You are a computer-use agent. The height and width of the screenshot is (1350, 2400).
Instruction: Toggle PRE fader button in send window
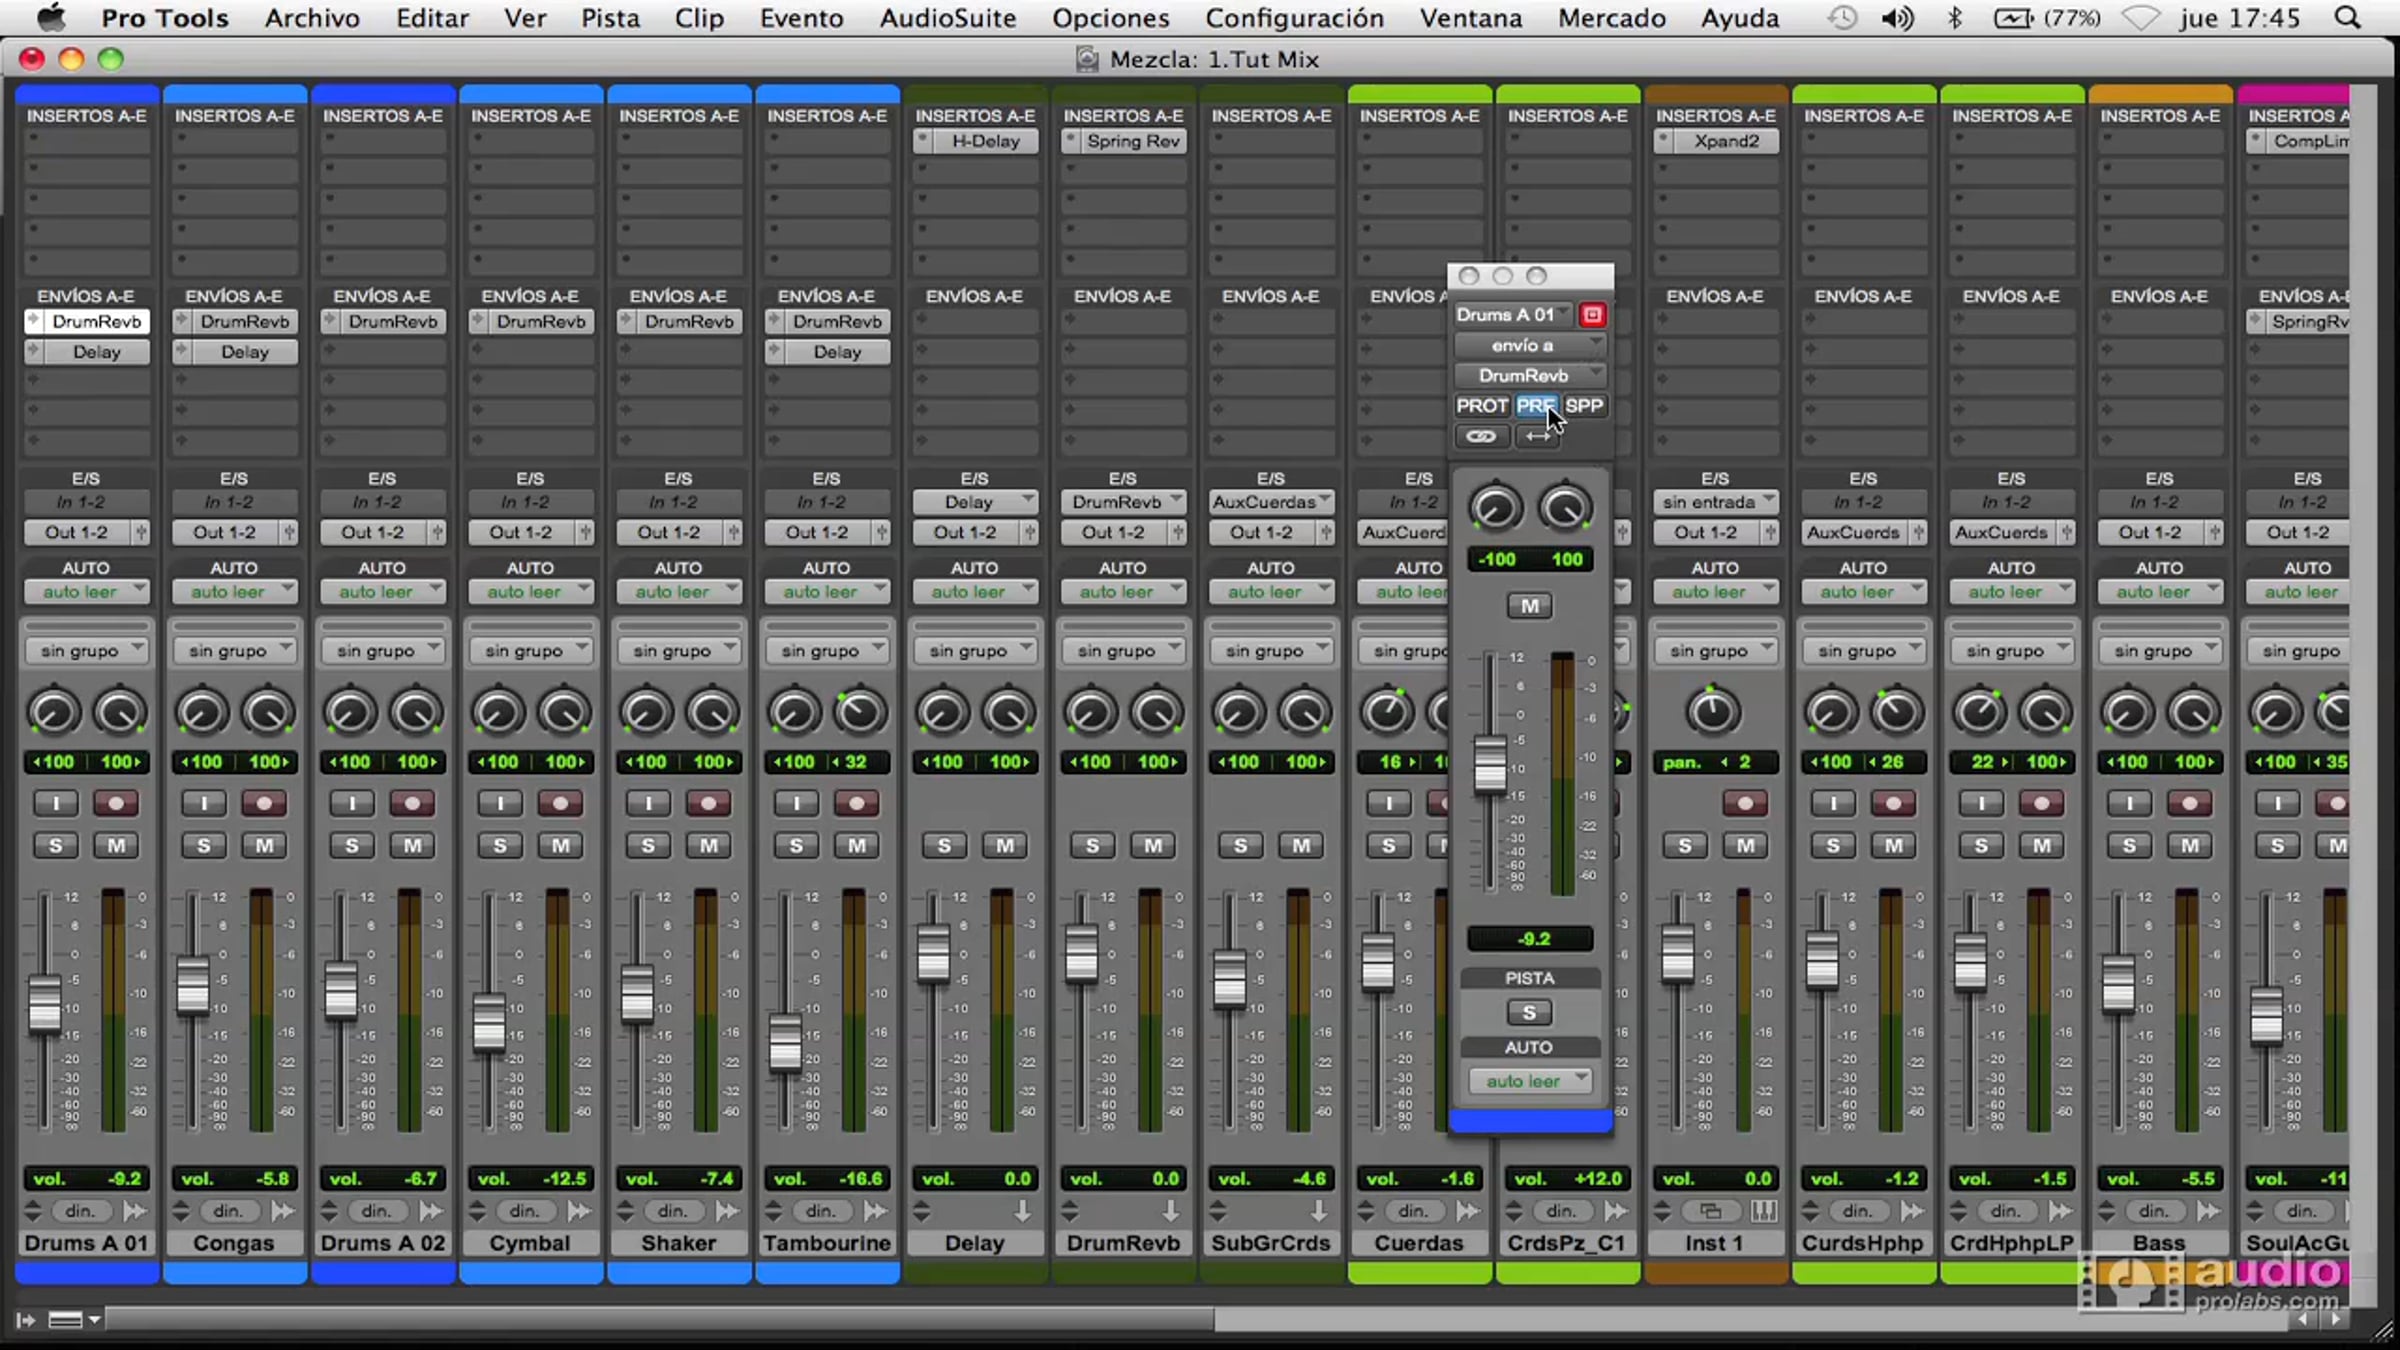click(x=1534, y=406)
